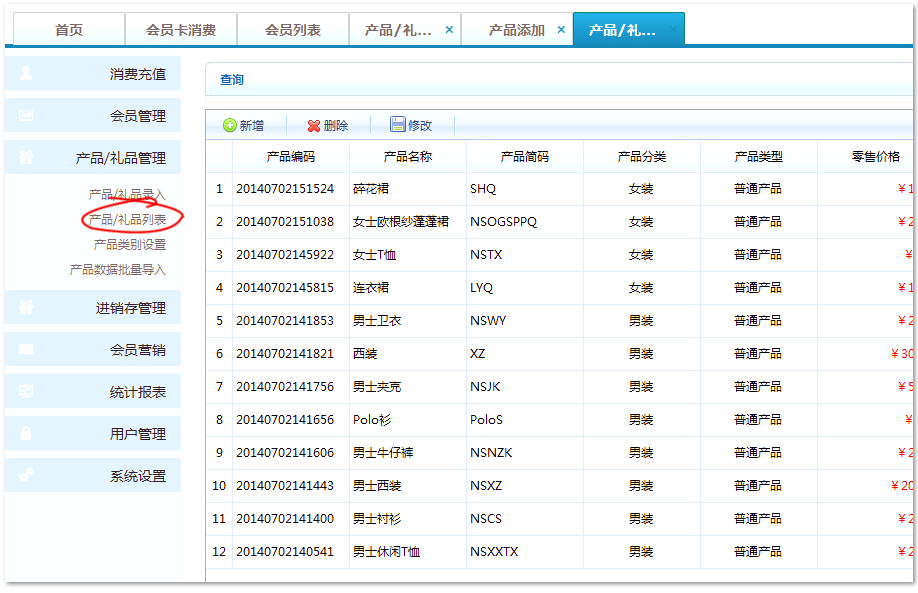The width and height of the screenshot is (918, 593).
Task: Expand the 会员营销 sidebar section
Action: (137, 350)
